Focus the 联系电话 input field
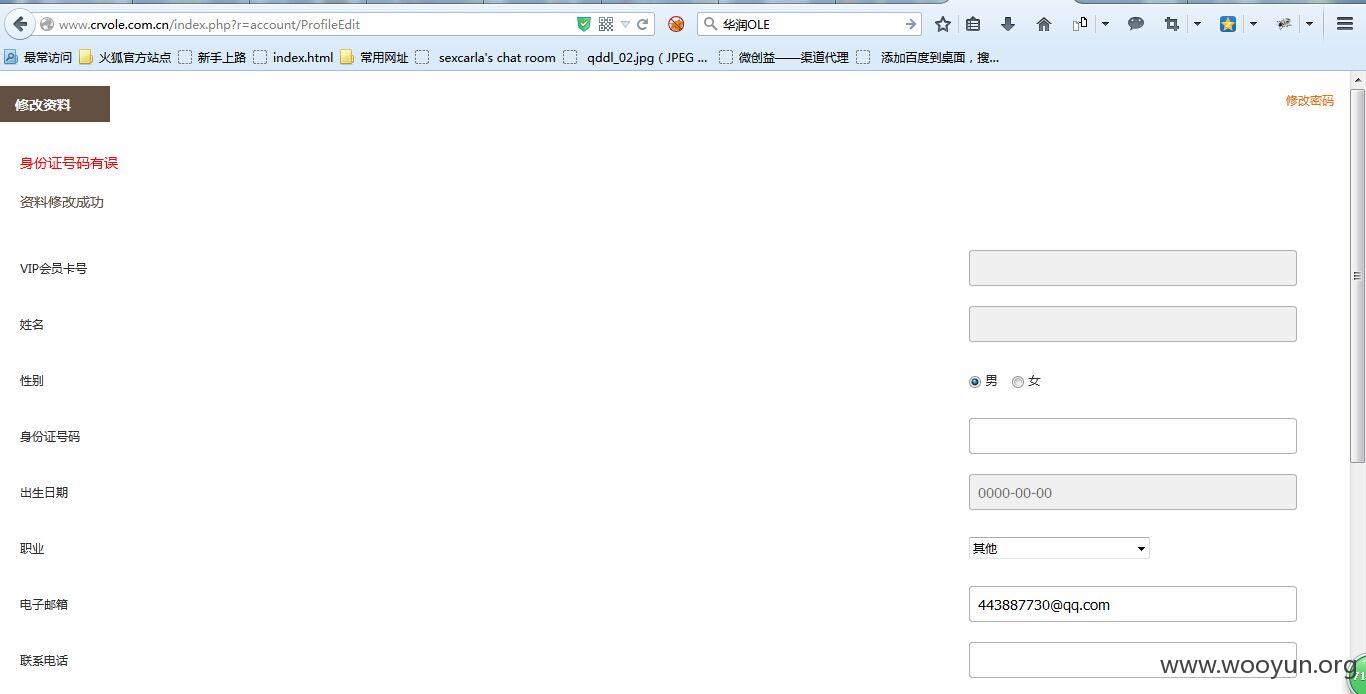This screenshot has width=1366, height=694. 1132,660
